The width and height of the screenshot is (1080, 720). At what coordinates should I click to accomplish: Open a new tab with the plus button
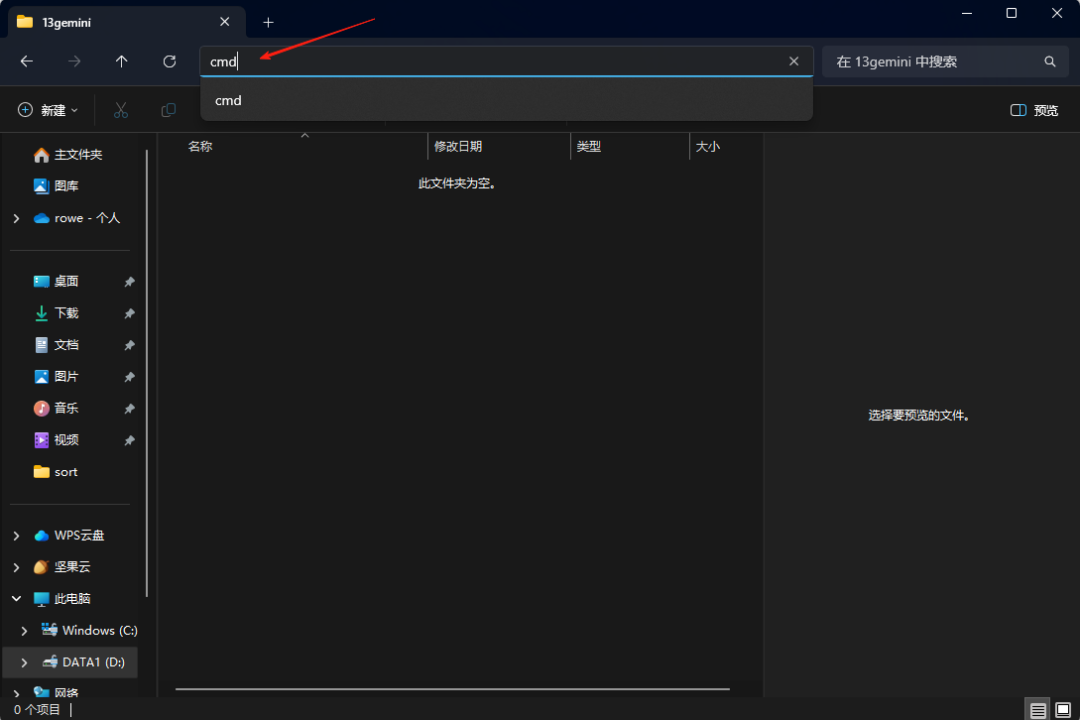point(268,21)
